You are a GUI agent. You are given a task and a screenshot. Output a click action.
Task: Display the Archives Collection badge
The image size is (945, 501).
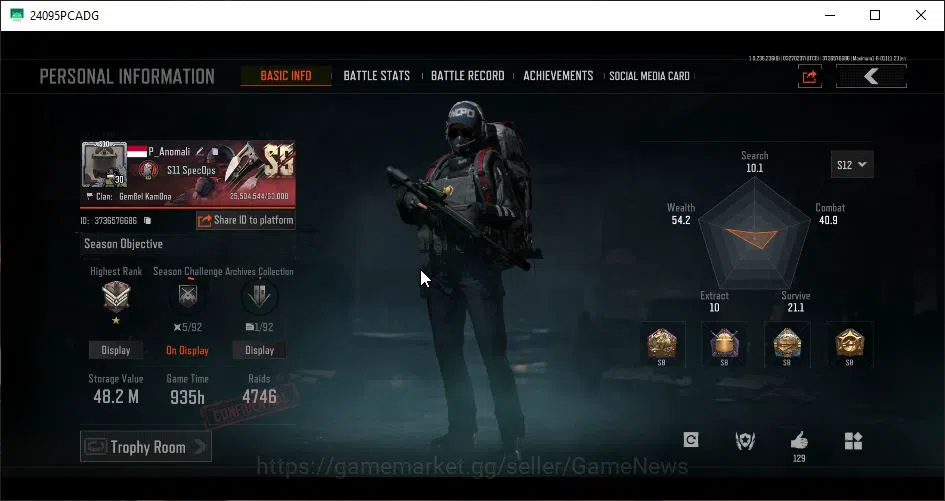pyautogui.click(x=260, y=350)
